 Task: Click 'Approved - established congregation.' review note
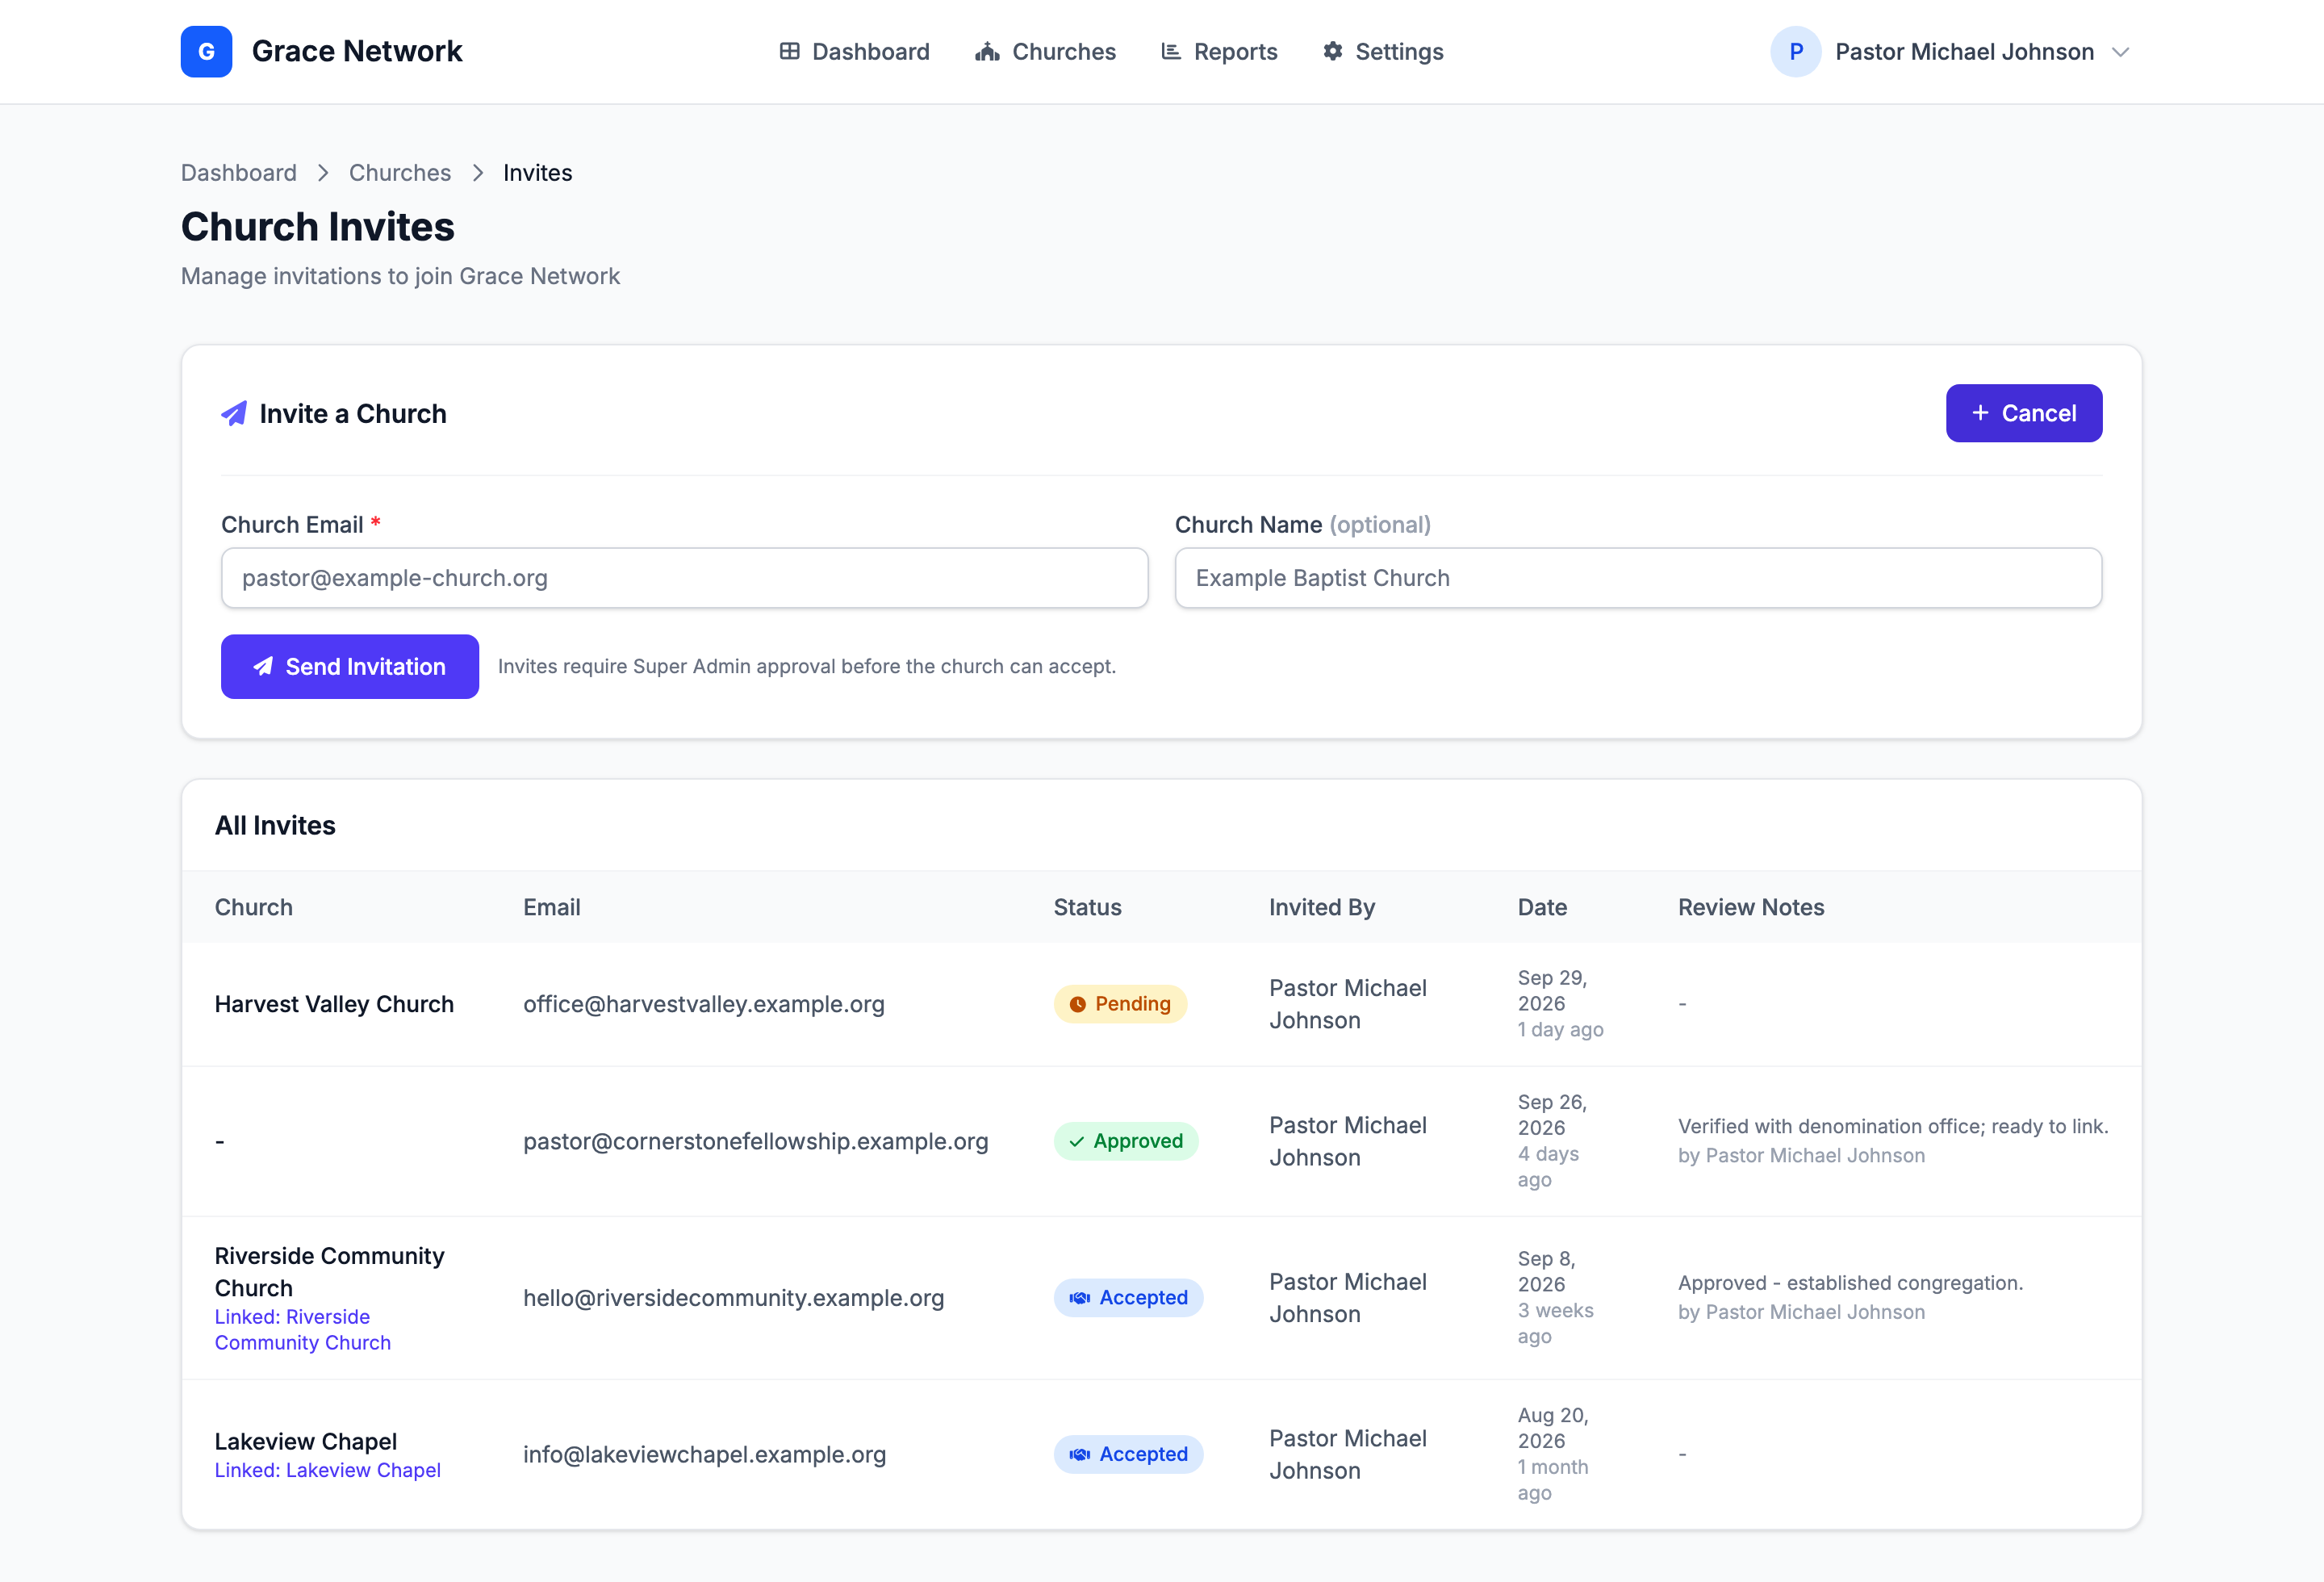click(1851, 1283)
